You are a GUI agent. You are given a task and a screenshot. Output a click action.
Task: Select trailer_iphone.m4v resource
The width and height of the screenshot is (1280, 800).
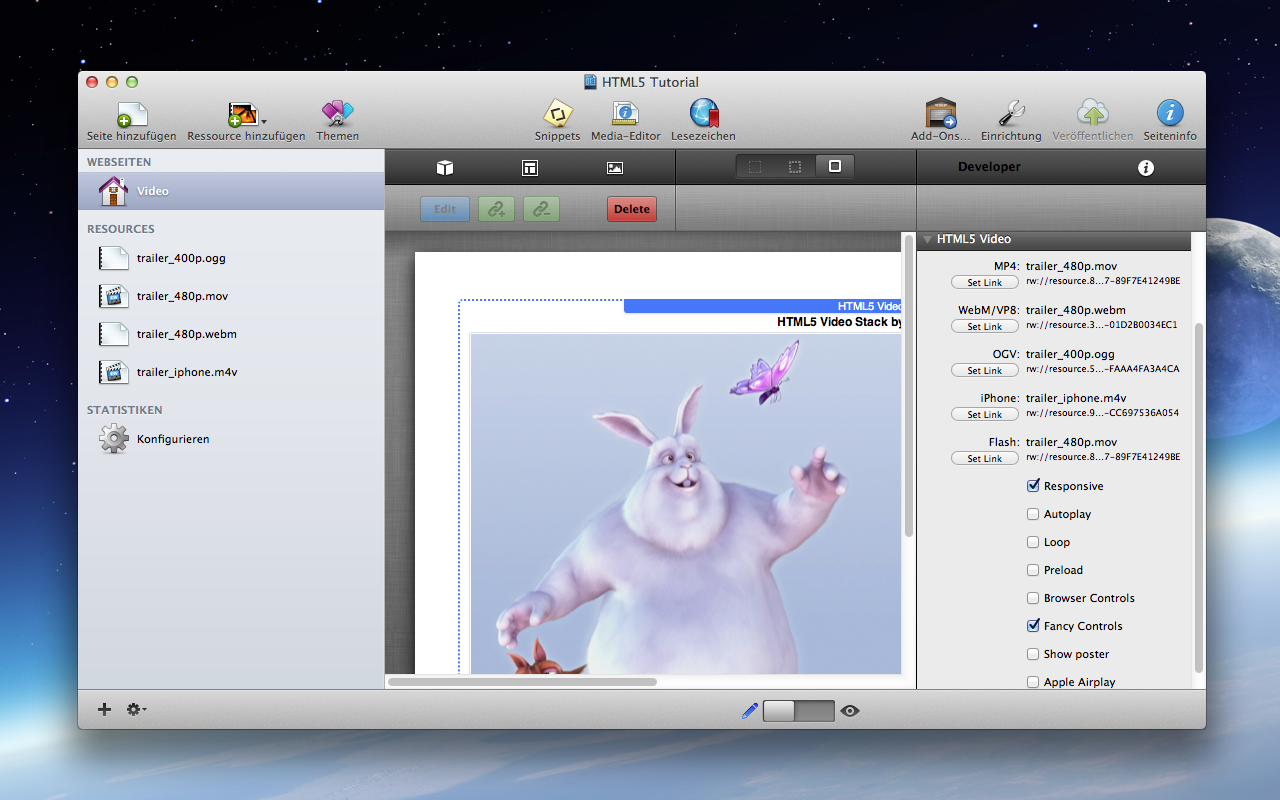(231, 372)
